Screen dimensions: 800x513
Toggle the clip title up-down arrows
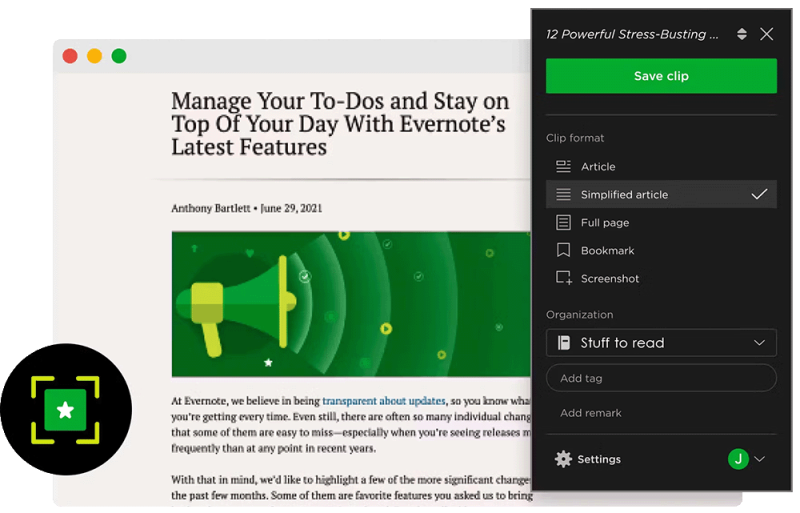pyautogui.click(x=741, y=34)
